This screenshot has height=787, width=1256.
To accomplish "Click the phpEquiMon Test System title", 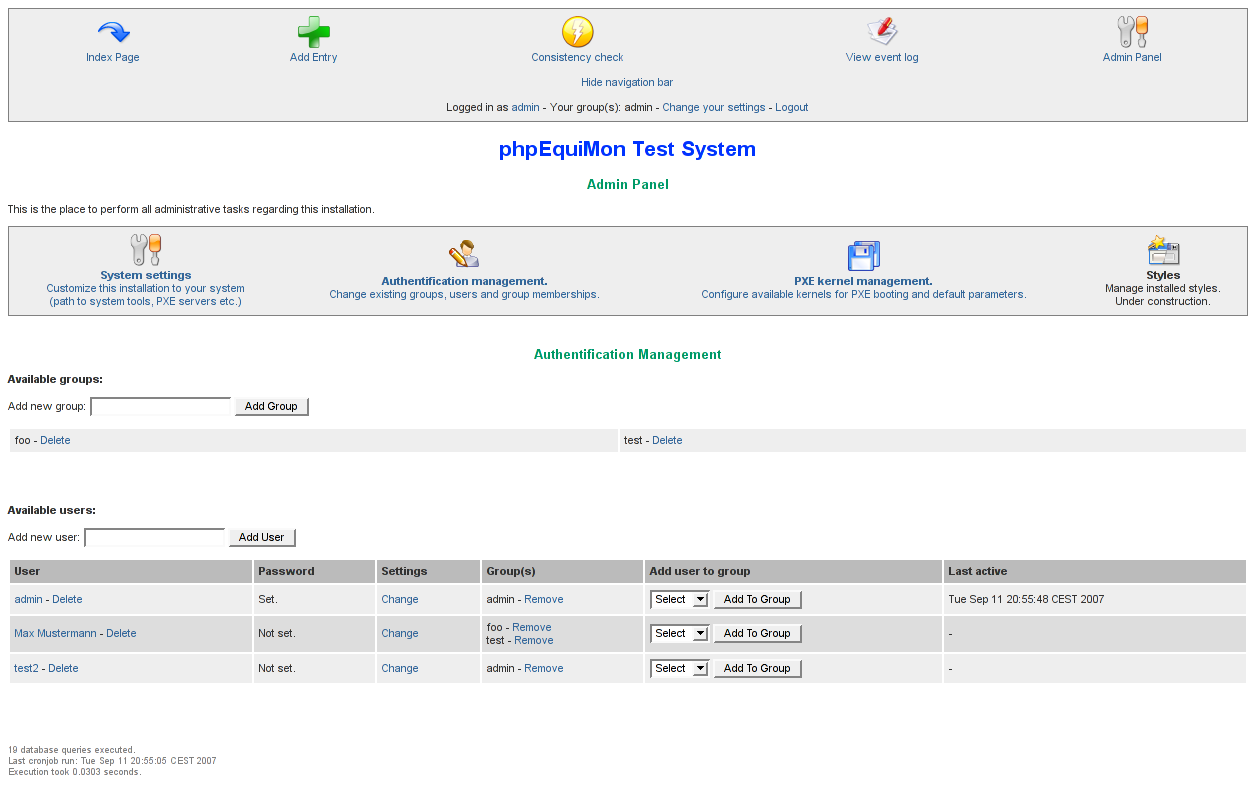I will click(x=627, y=149).
